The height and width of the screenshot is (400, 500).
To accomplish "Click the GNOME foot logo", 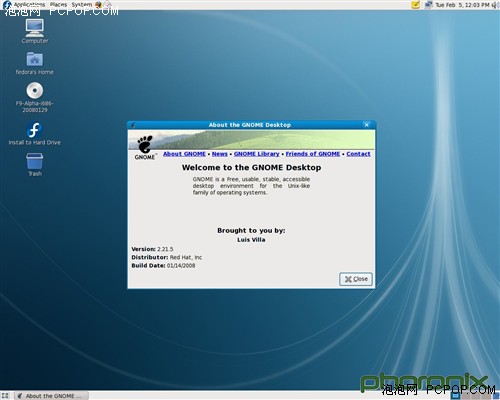I will click(145, 148).
